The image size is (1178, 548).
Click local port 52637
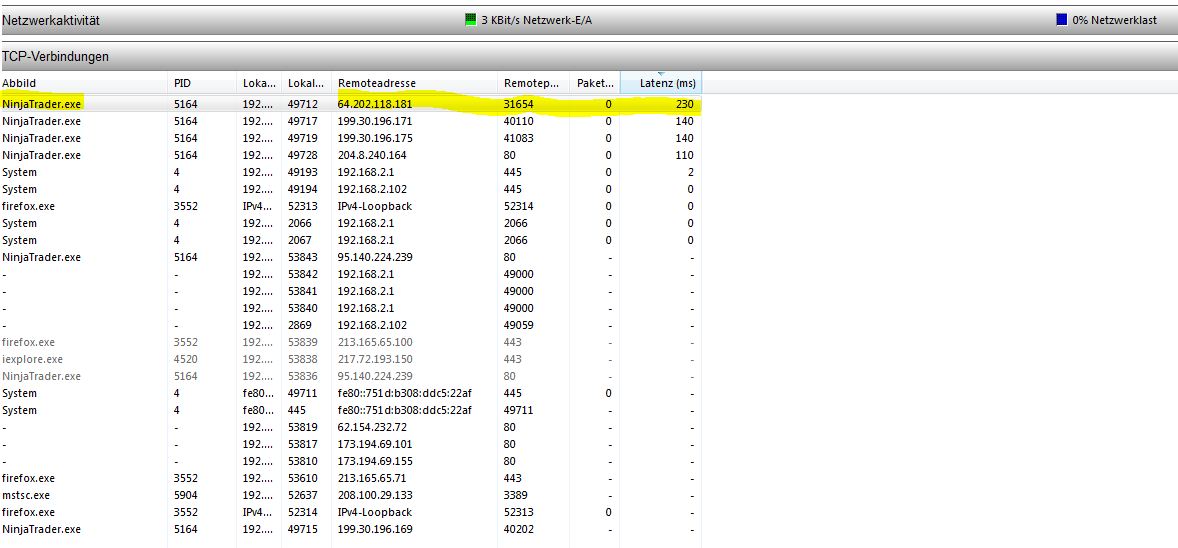[303, 495]
